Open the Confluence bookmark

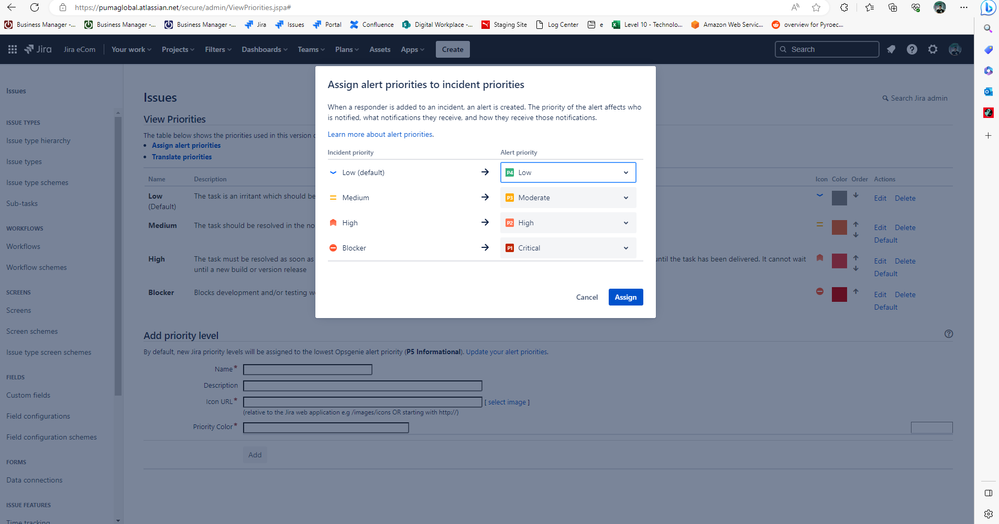(371, 25)
